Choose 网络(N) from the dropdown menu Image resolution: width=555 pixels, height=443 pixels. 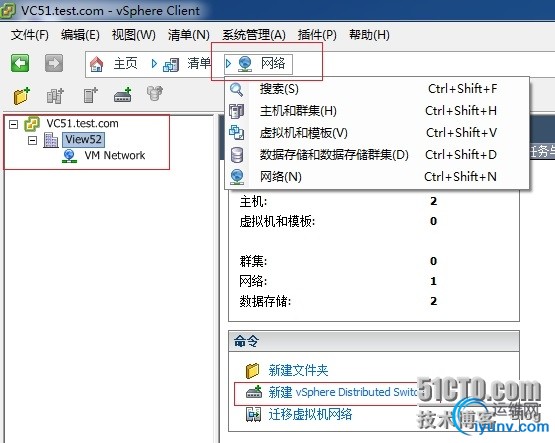(x=377, y=177)
